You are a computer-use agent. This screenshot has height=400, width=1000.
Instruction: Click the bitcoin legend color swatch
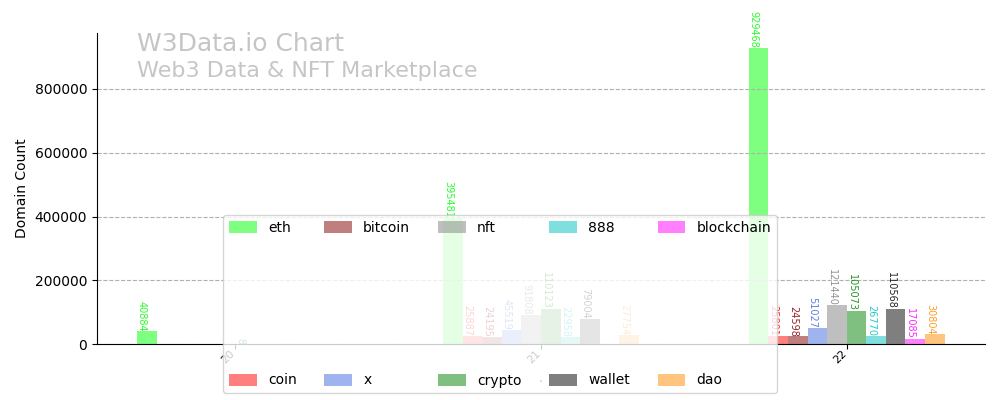click(x=338, y=227)
